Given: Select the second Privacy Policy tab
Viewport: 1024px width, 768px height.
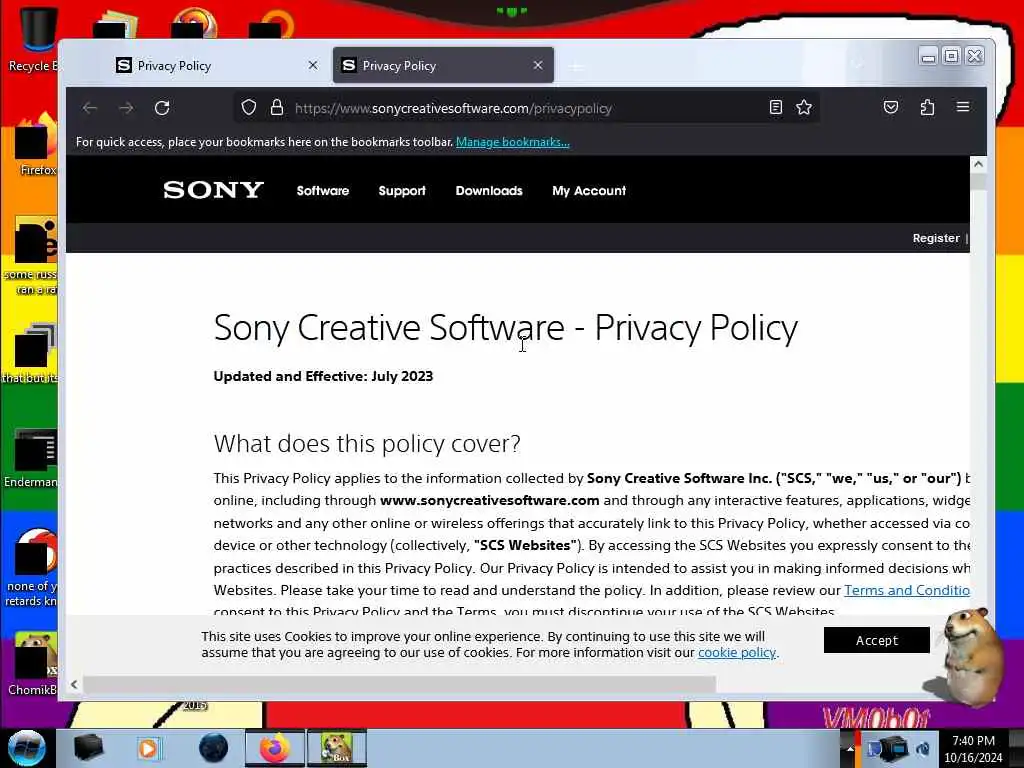Looking at the screenshot, I should pyautogui.click(x=443, y=65).
